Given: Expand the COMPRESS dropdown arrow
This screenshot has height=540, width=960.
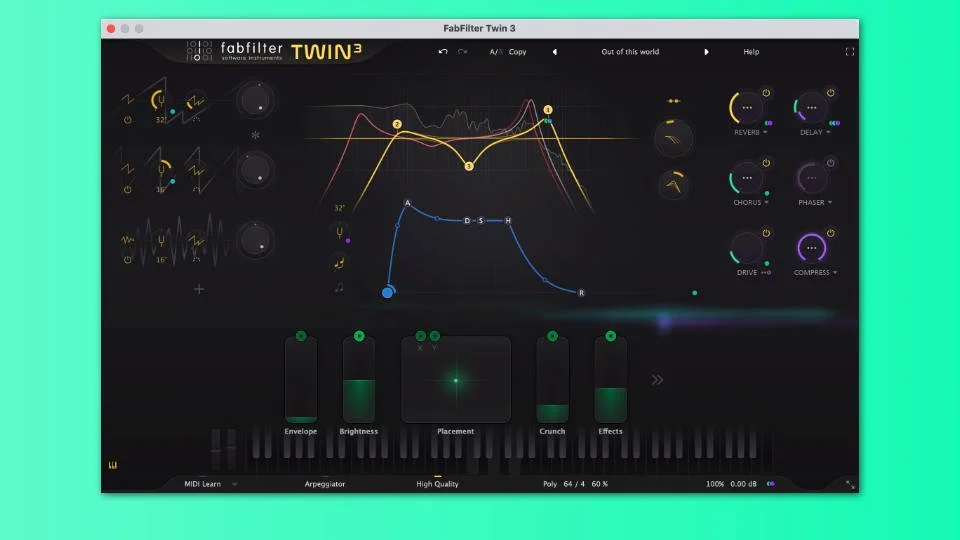Looking at the screenshot, I should click(x=835, y=272).
